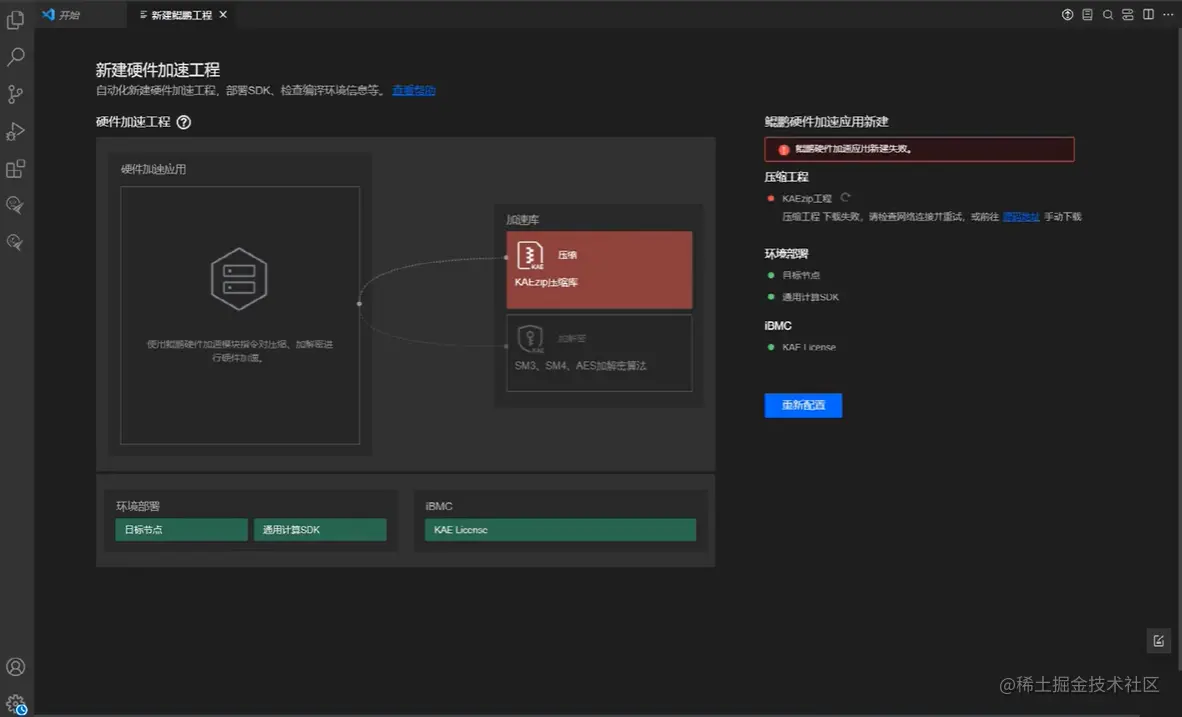Click the hexagon server icon in 硬件加速应用 card
Image resolution: width=1182 pixels, height=717 pixels.
(x=239, y=279)
